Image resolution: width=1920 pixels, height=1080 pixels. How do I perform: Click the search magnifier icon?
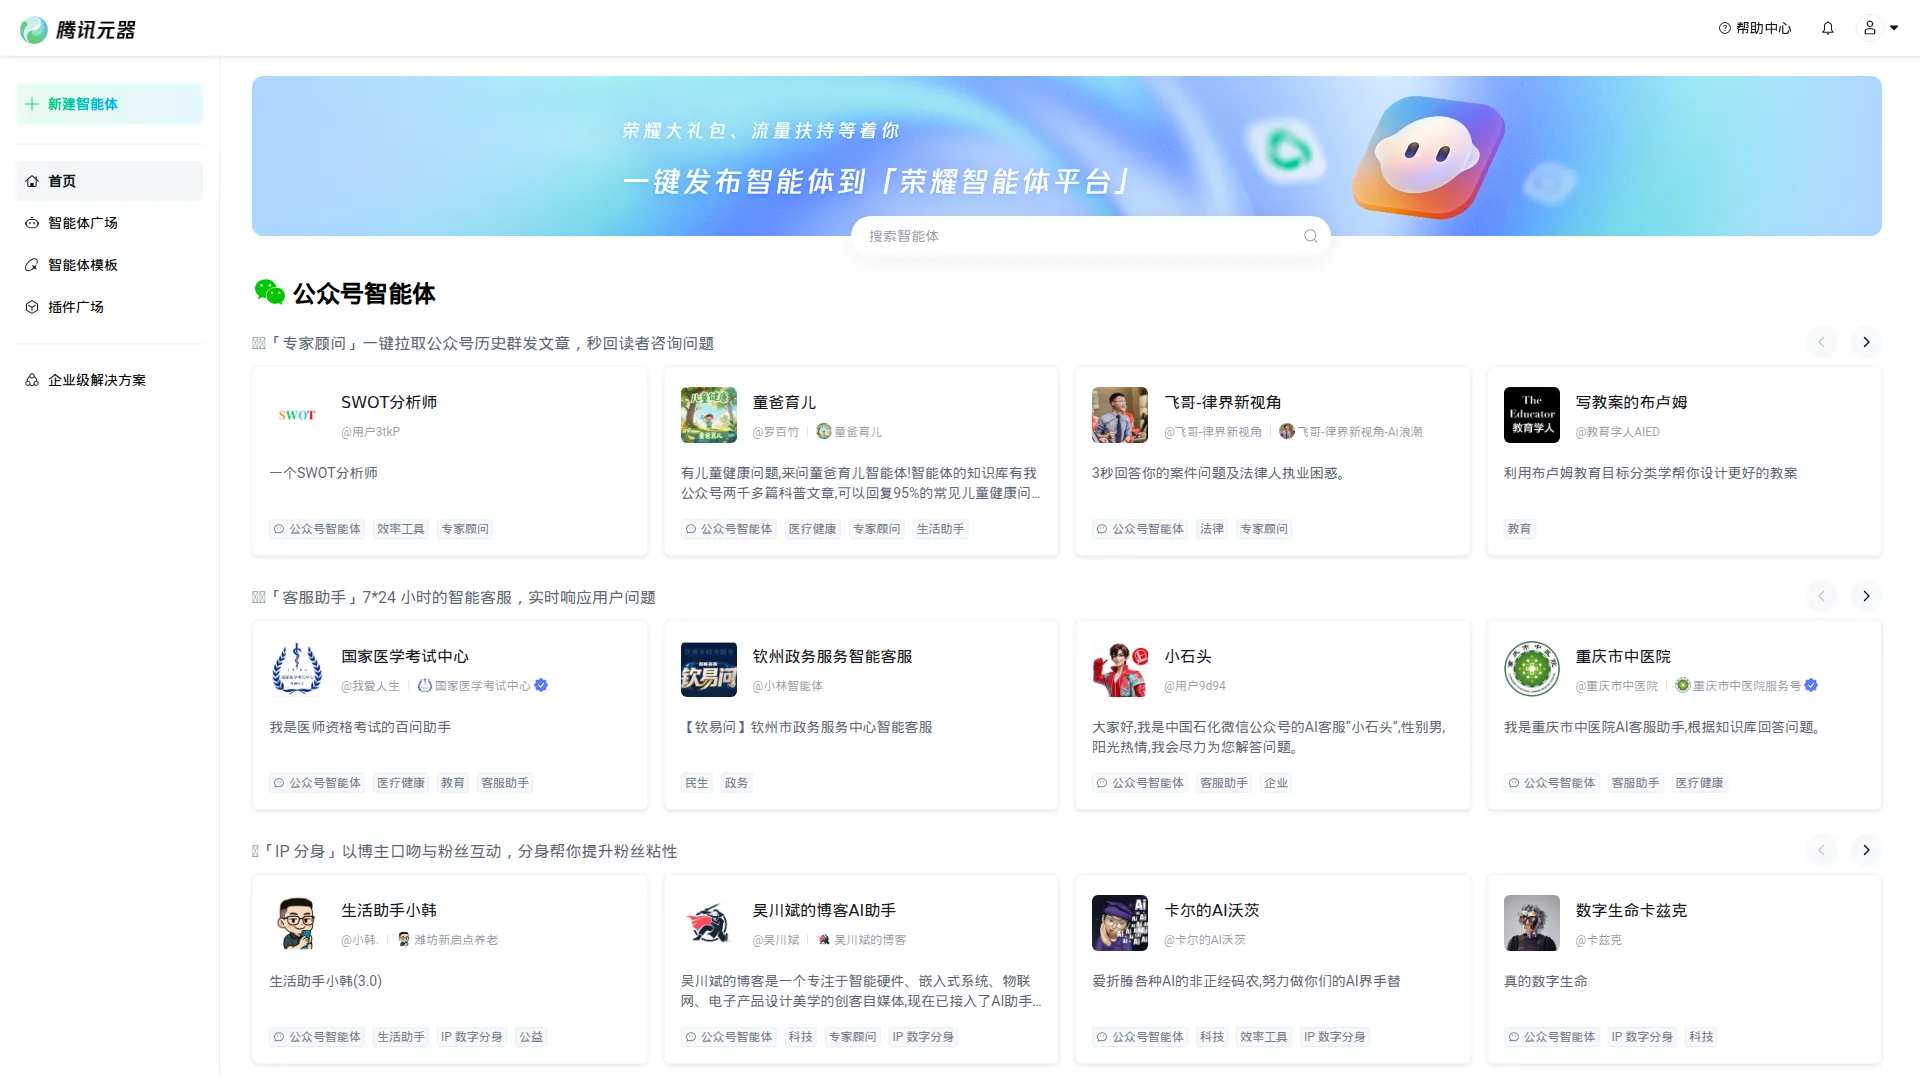click(x=1310, y=236)
